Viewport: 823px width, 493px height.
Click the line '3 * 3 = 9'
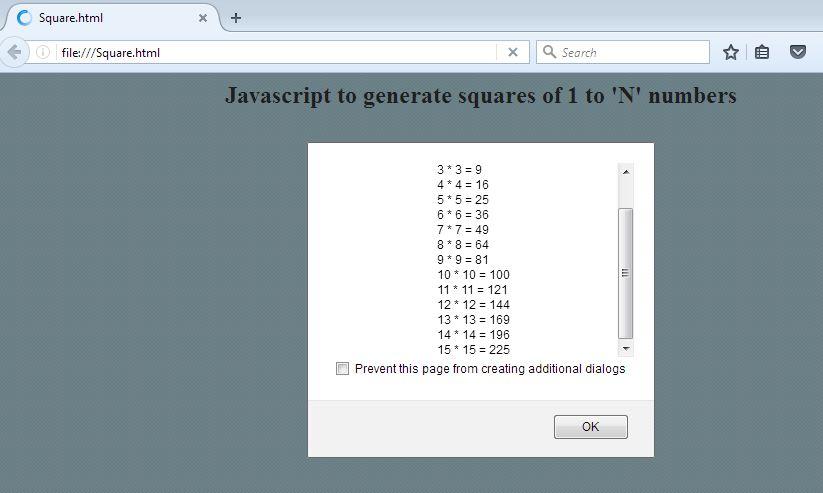[459, 170]
